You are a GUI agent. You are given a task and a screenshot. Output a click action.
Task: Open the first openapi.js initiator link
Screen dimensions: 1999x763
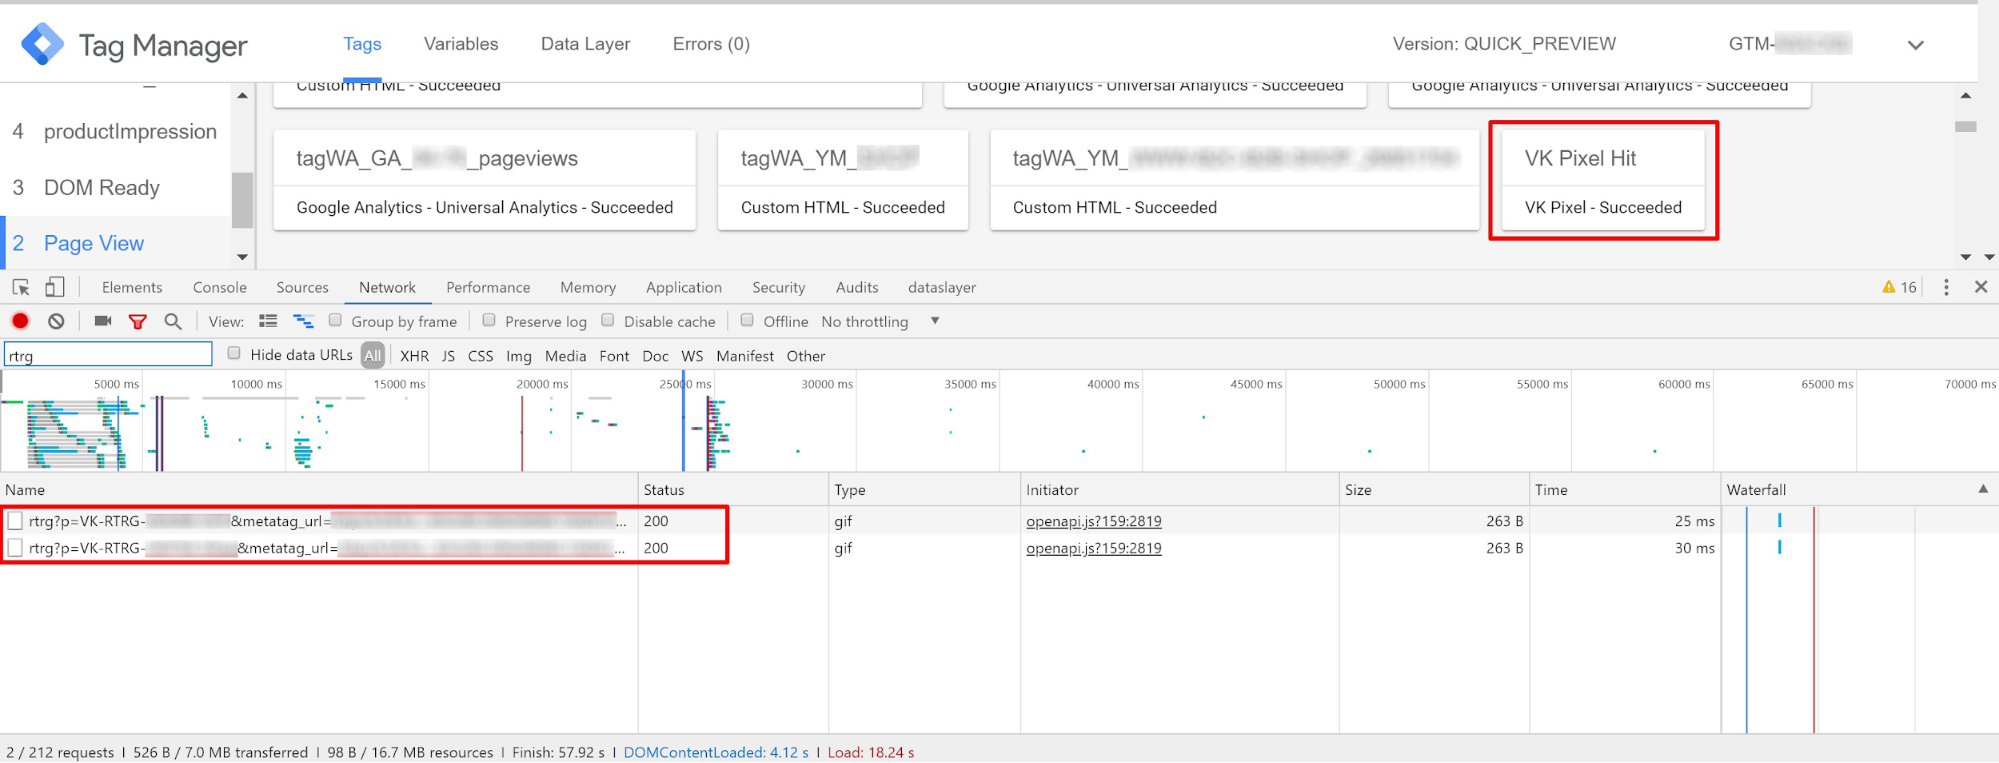coord(1093,521)
